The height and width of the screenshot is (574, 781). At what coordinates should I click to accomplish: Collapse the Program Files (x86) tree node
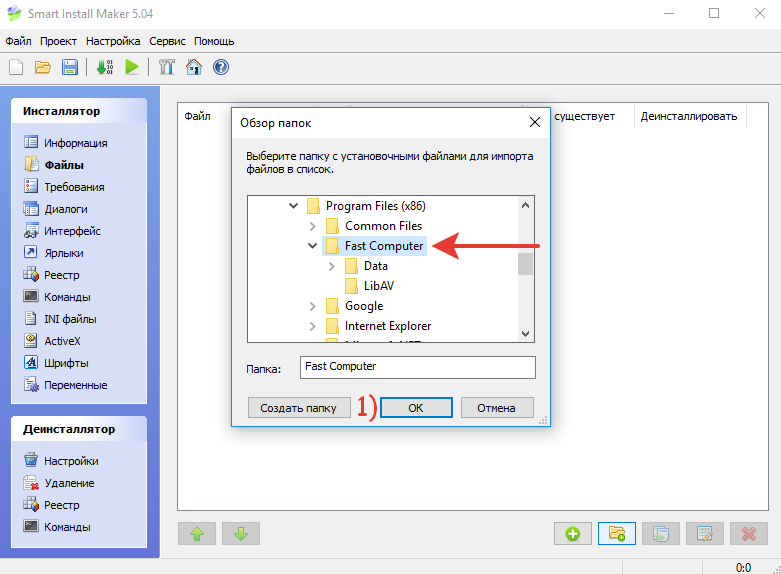293,205
